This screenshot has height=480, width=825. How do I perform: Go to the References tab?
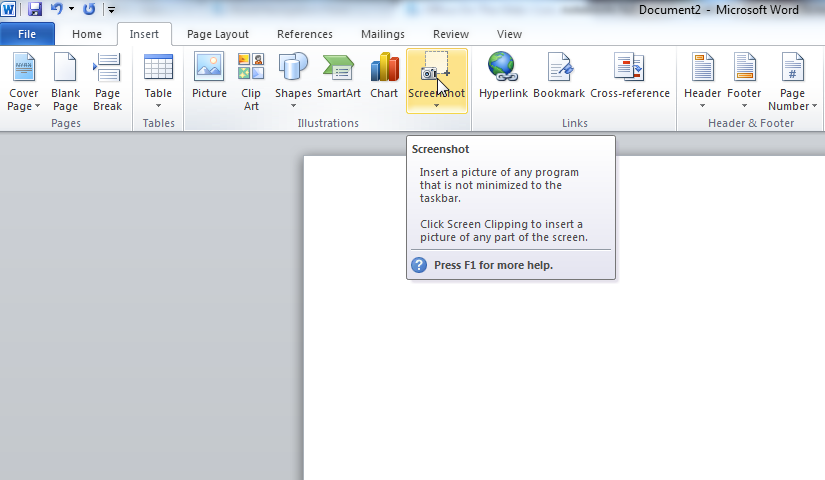305,34
